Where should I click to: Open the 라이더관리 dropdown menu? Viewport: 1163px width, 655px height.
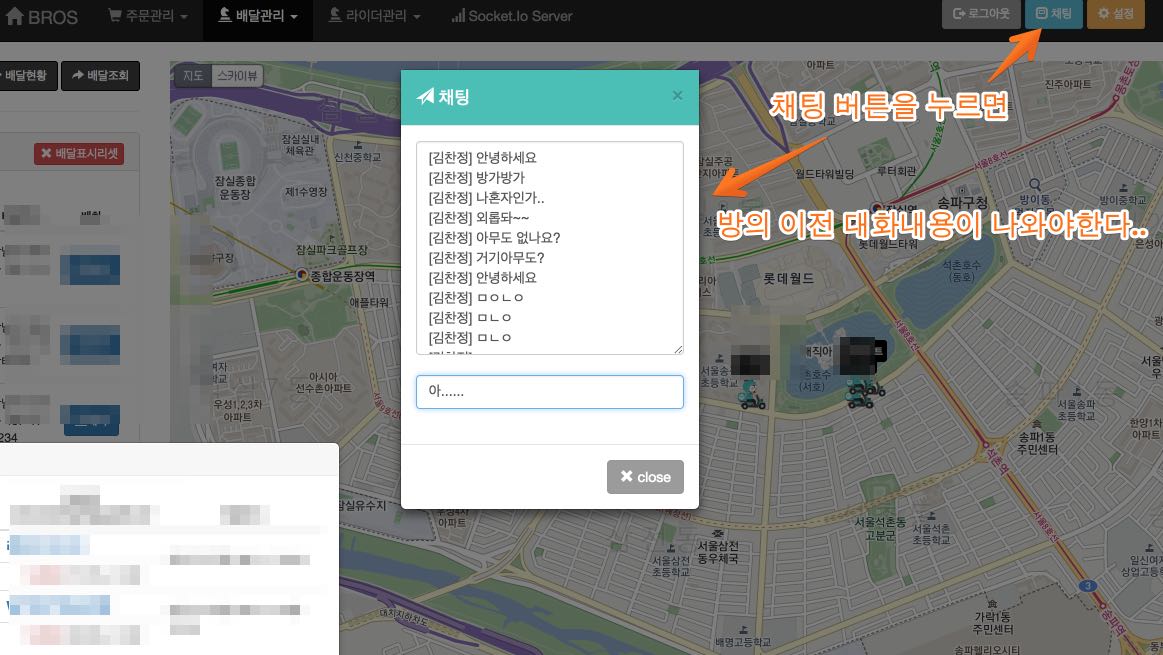tap(374, 16)
